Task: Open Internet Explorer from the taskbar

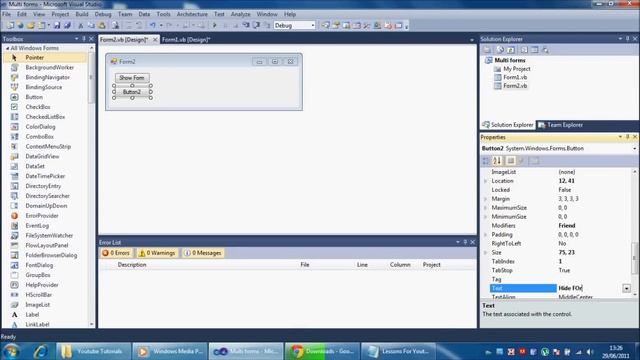Action: tap(40, 351)
